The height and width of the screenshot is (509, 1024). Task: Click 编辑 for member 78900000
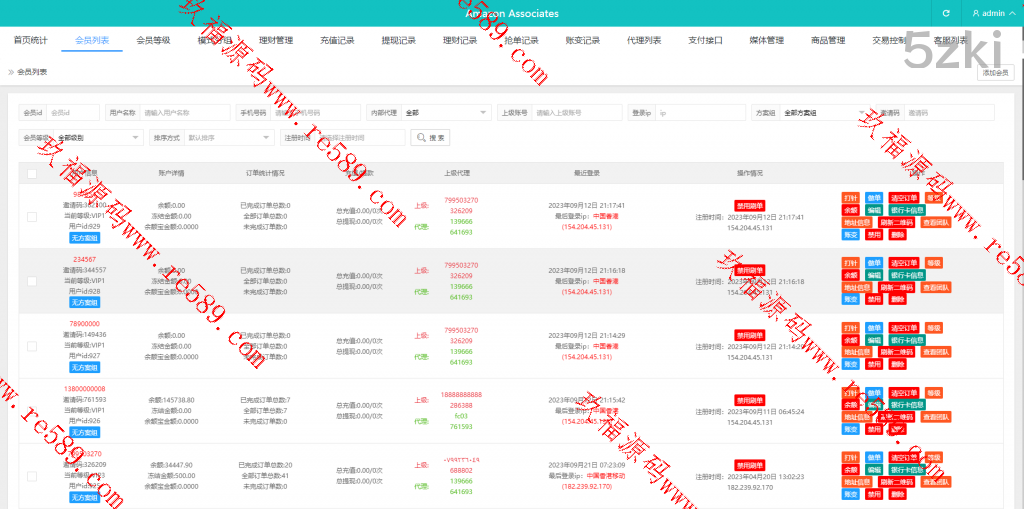click(874, 340)
